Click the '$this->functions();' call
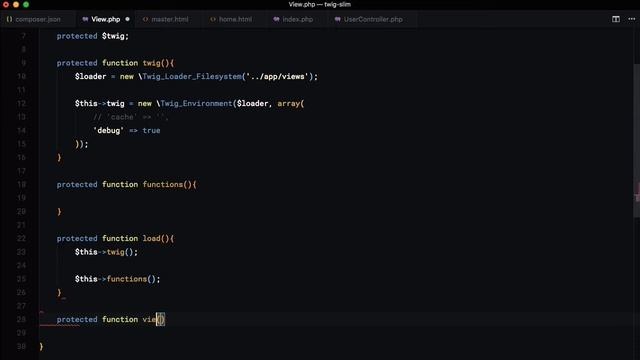The image size is (640, 360). (x=118, y=279)
